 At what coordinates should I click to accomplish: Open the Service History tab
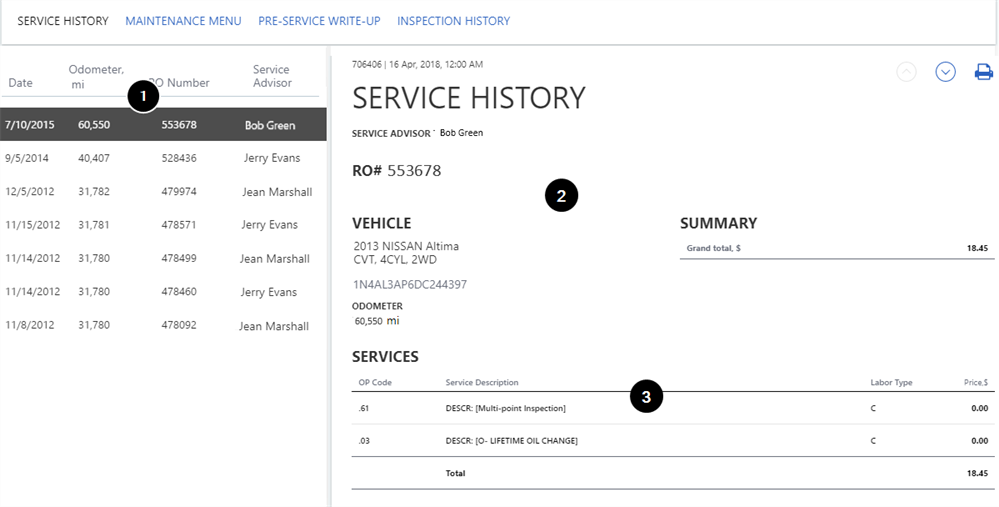tap(63, 21)
